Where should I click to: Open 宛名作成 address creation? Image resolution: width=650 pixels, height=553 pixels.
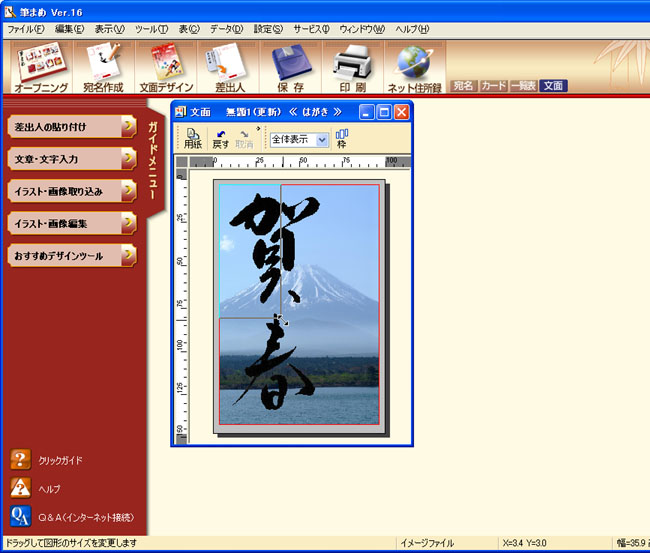tap(101, 68)
